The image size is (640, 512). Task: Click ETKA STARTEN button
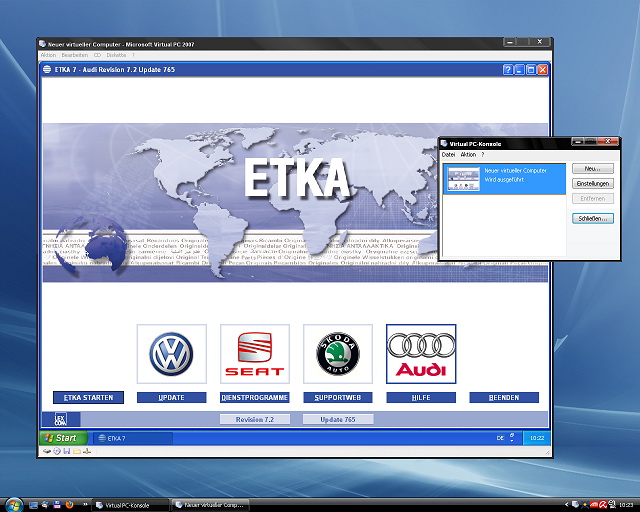pos(88,397)
